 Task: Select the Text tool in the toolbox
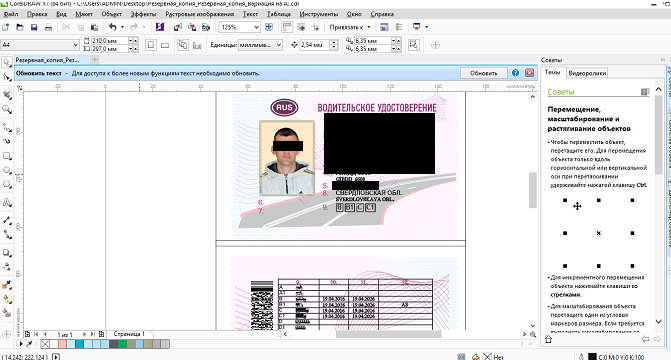(7, 202)
